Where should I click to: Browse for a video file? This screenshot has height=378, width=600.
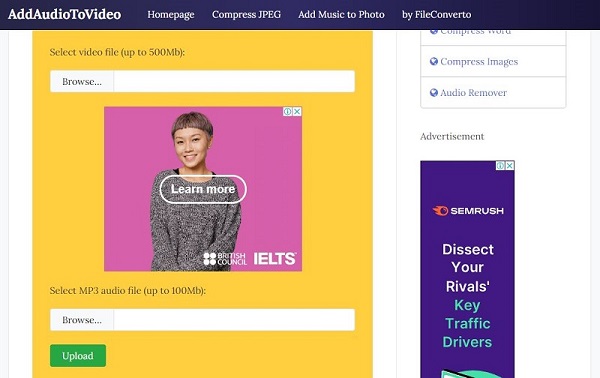(x=82, y=81)
